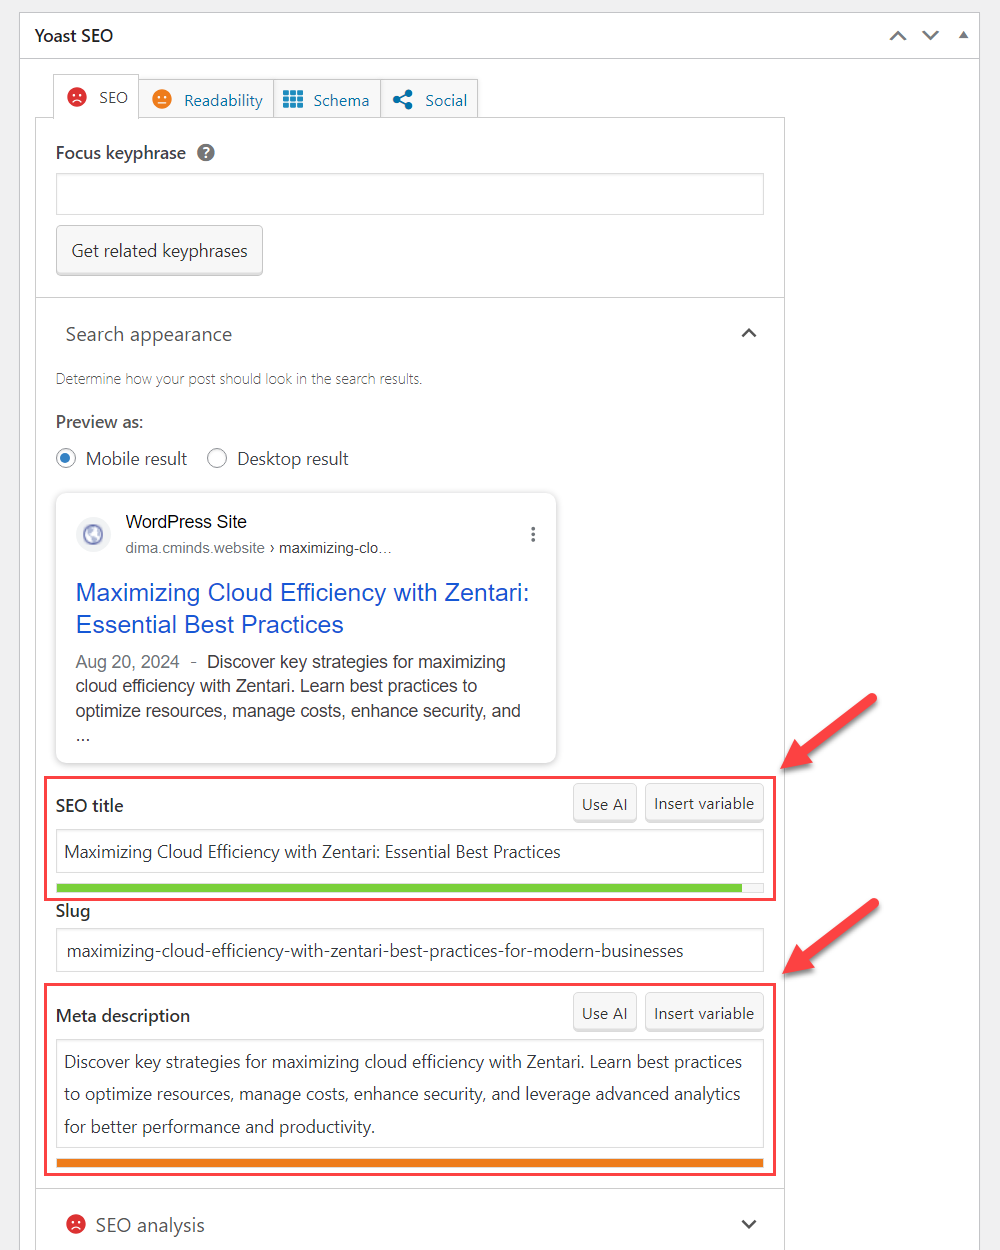Click the dima.cminds.website URL text
The width and height of the screenshot is (1000, 1250).
coord(195,548)
